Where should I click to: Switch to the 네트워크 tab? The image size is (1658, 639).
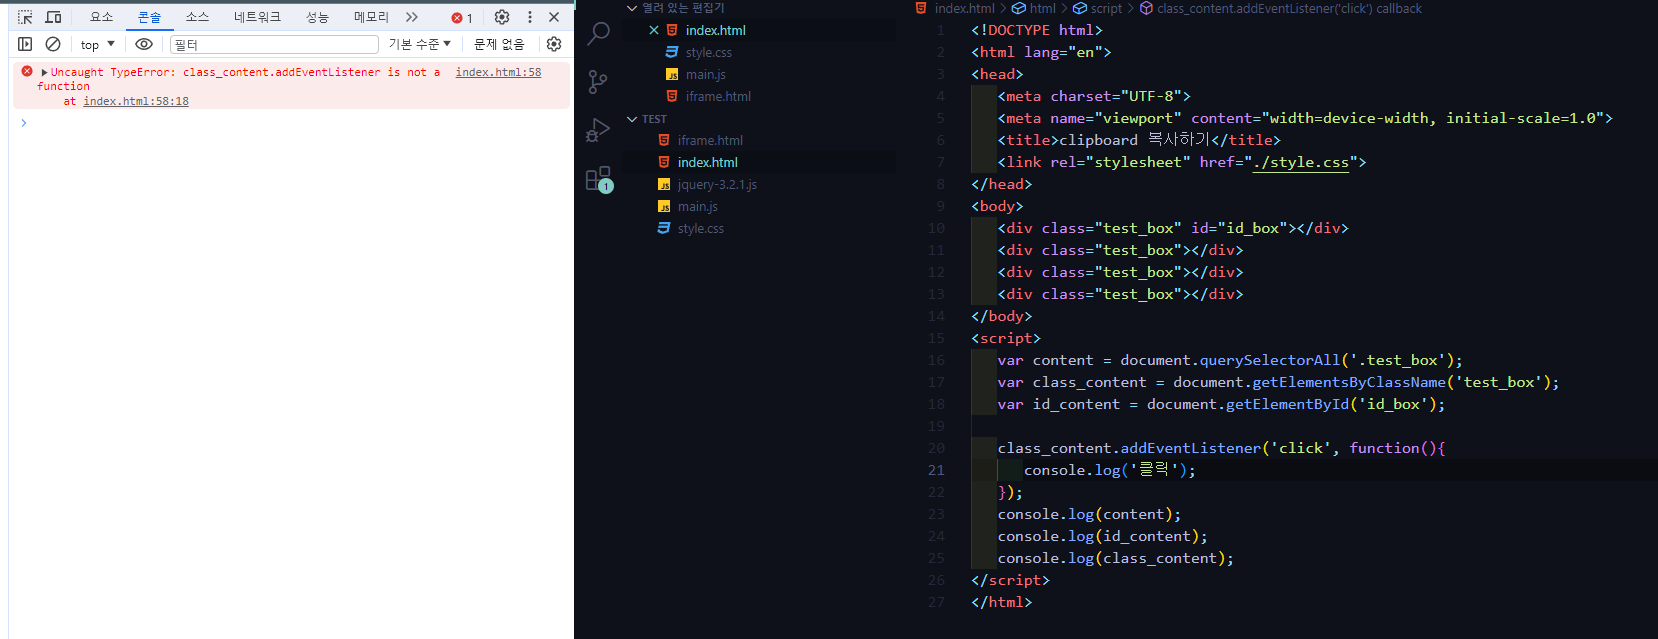[x=257, y=17]
